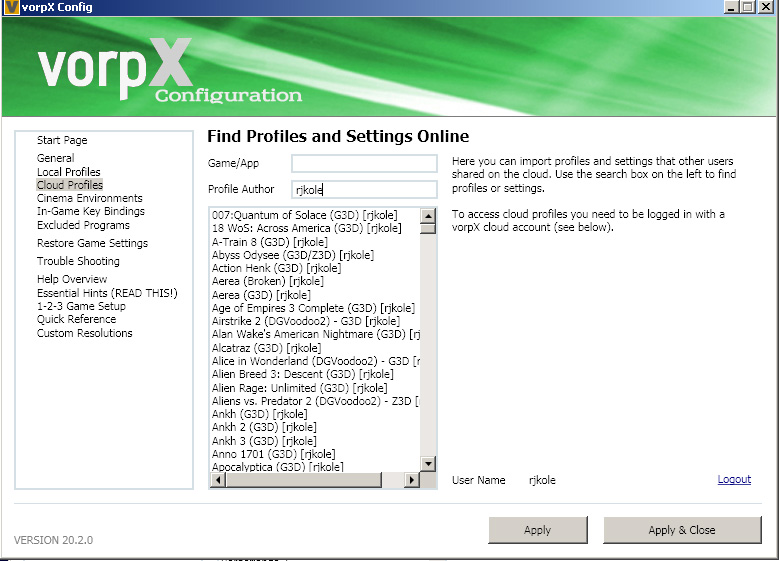Select Aerea (G3D) profile
The height and width of the screenshot is (561, 779).
(x=261, y=295)
